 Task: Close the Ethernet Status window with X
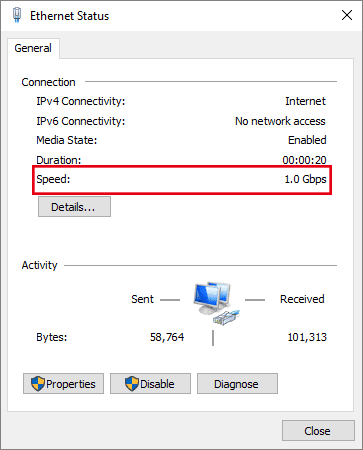[x=347, y=15]
